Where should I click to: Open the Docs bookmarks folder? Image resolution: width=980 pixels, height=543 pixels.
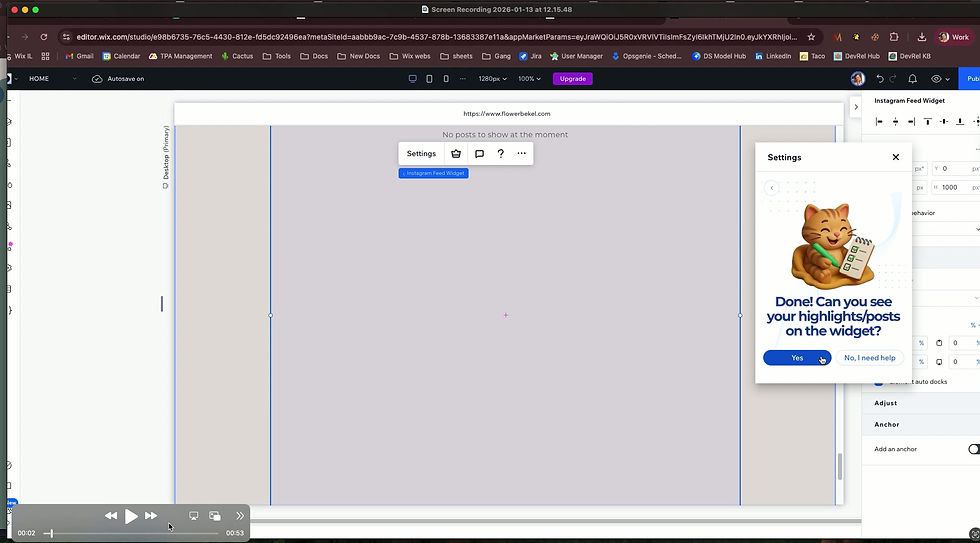point(314,56)
